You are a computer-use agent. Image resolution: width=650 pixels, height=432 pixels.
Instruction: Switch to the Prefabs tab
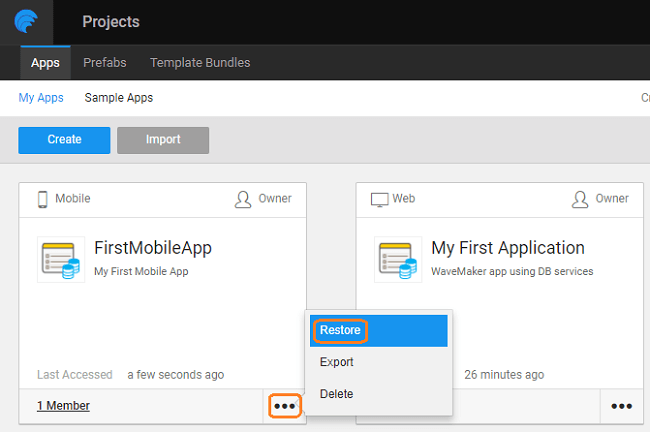tap(105, 62)
